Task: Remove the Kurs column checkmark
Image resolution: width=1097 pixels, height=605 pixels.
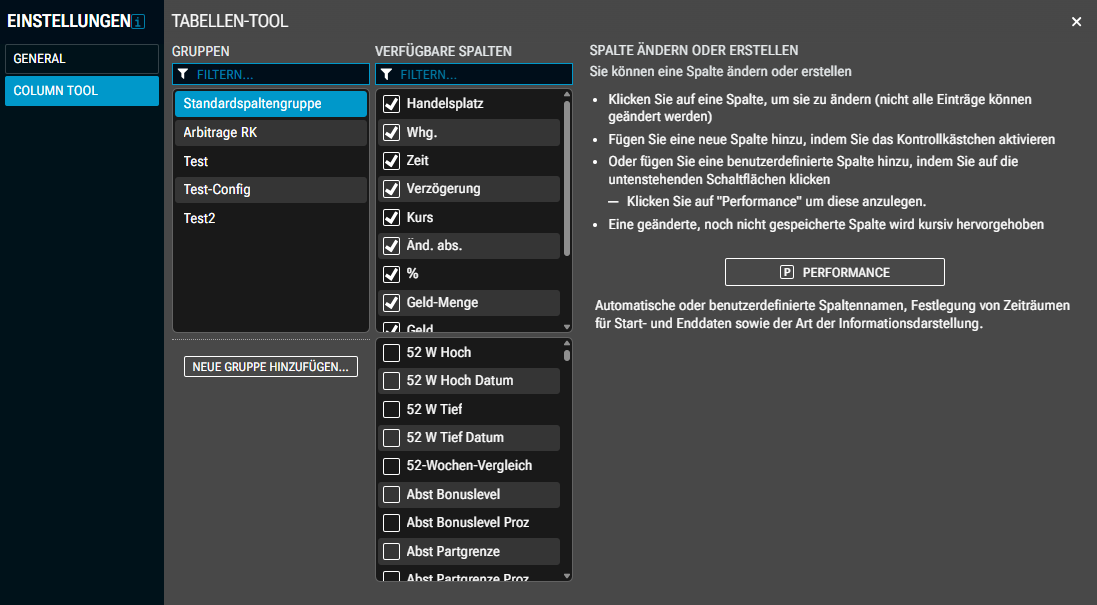Action: point(392,218)
